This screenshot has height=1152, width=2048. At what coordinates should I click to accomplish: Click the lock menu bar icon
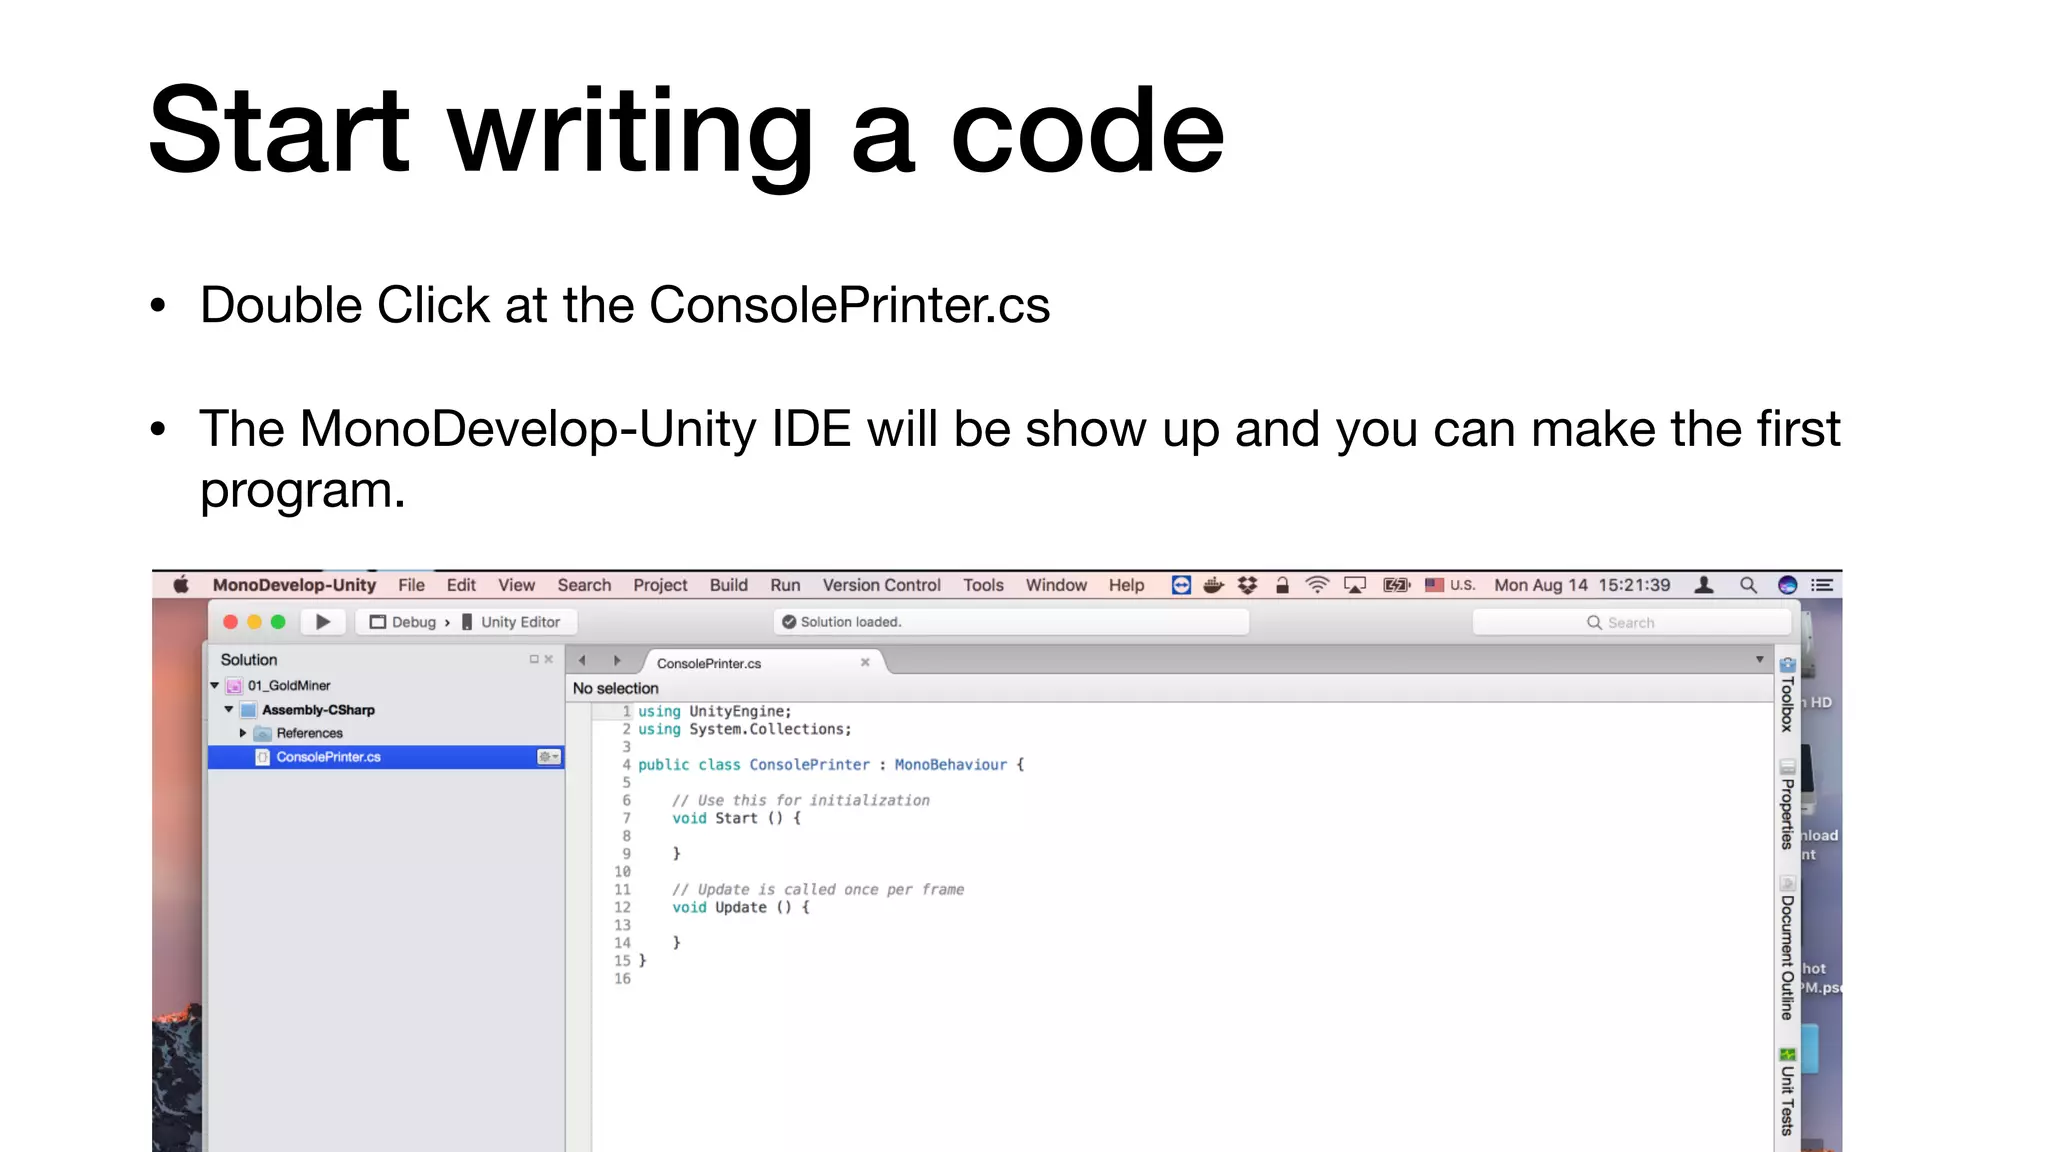click(1282, 585)
